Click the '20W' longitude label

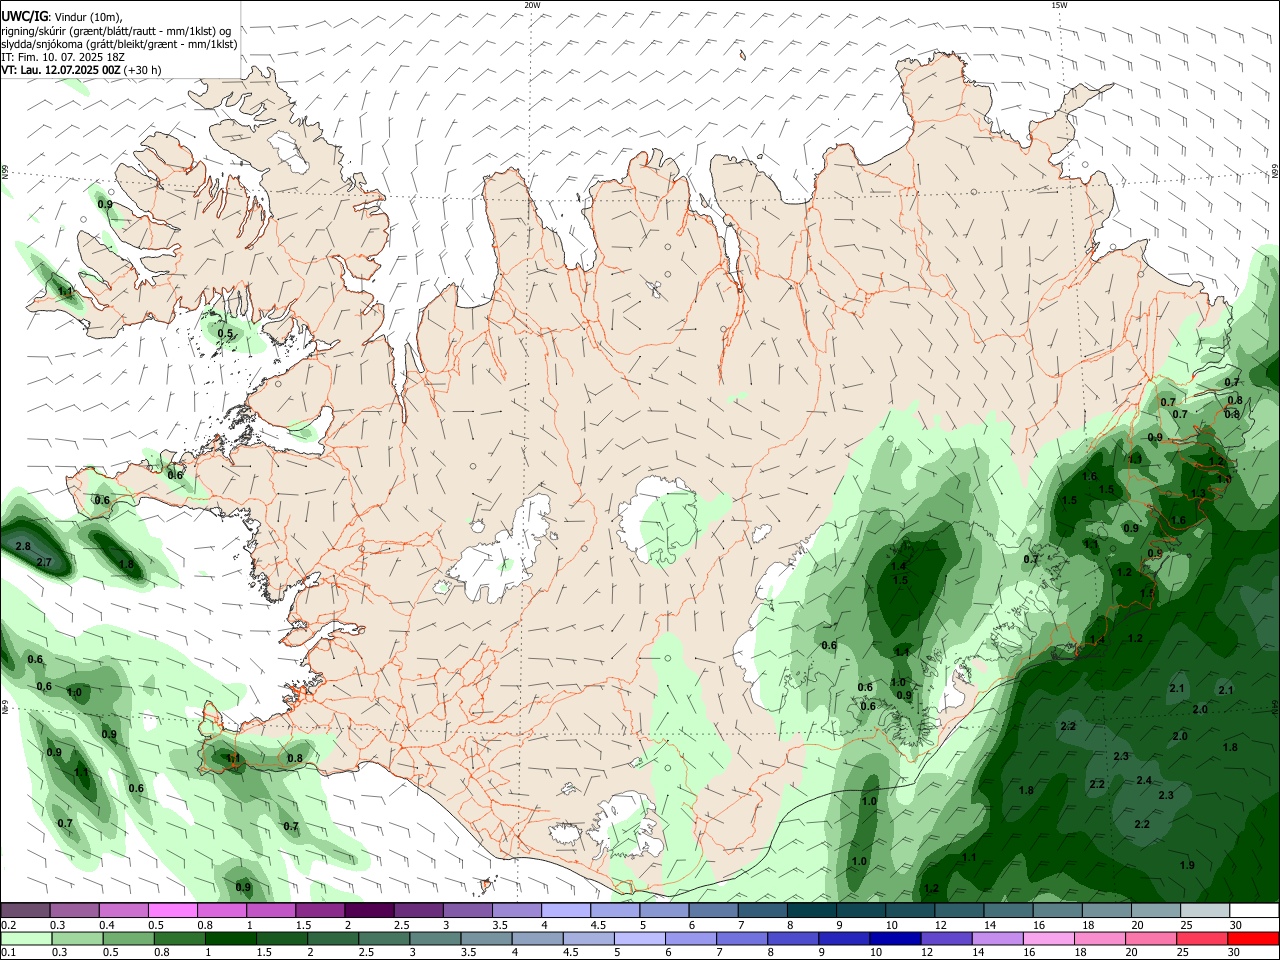(x=532, y=5)
